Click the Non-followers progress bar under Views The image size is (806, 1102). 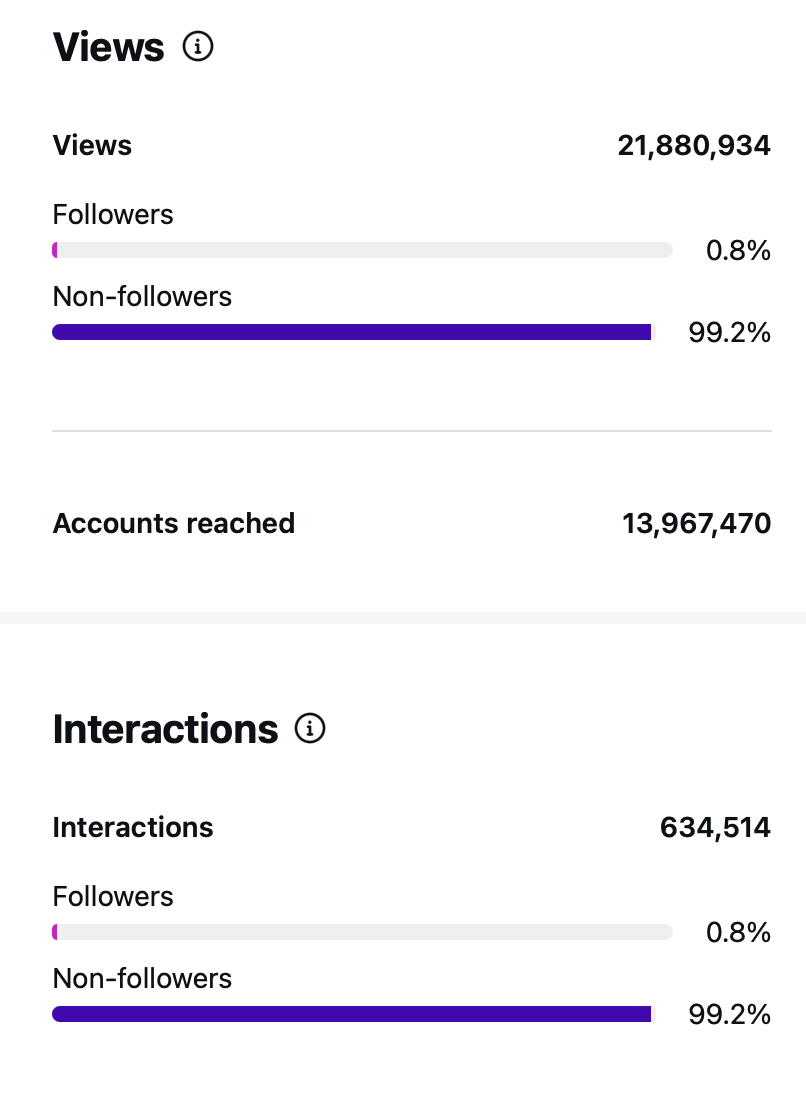(x=351, y=332)
